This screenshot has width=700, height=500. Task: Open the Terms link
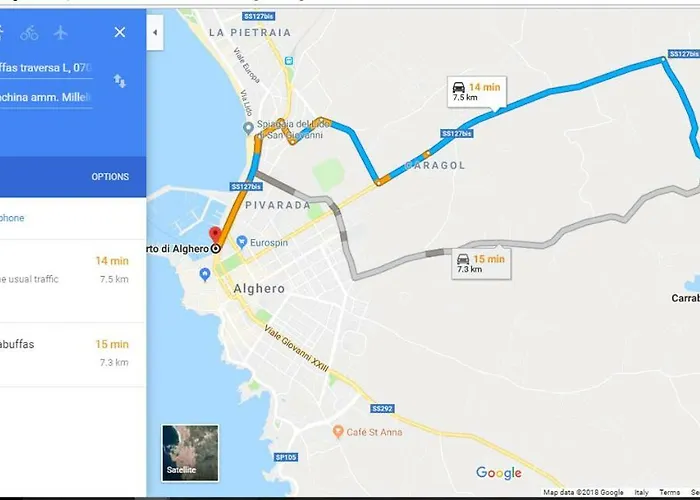pos(670,492)
